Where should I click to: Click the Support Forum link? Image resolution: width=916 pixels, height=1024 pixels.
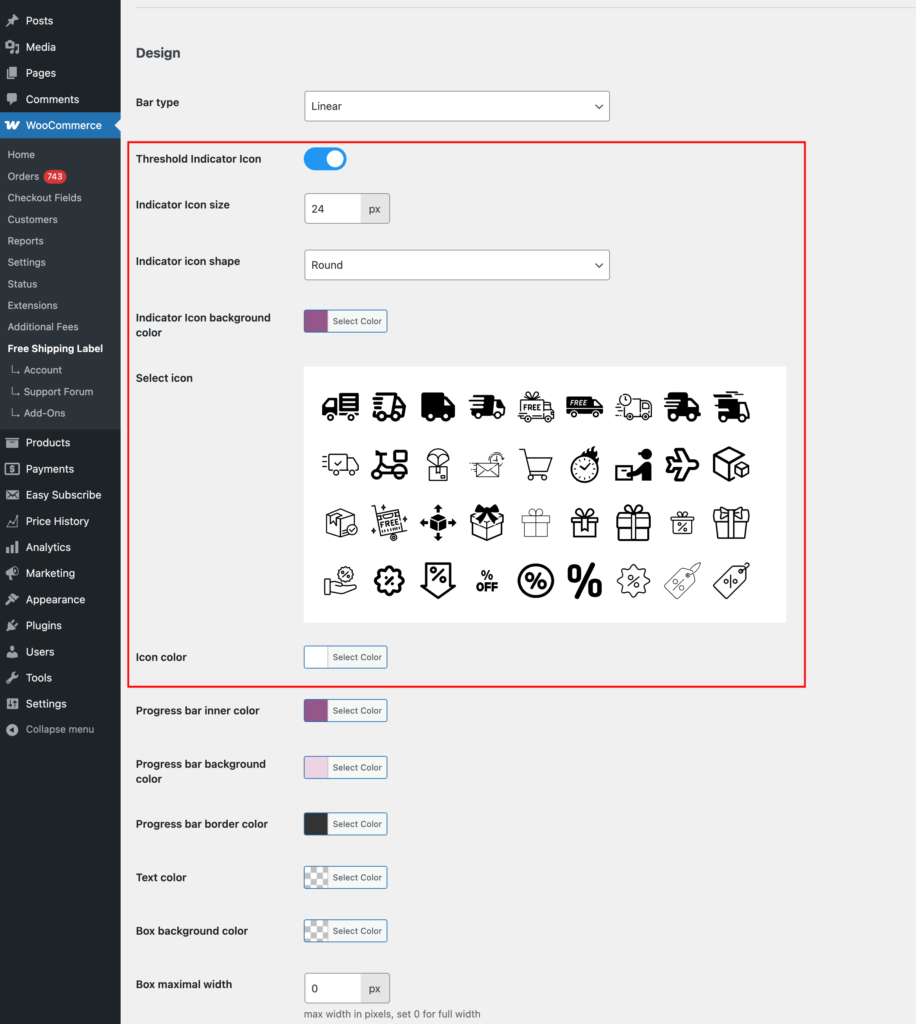pyautogui.click(x=58, y=392)
